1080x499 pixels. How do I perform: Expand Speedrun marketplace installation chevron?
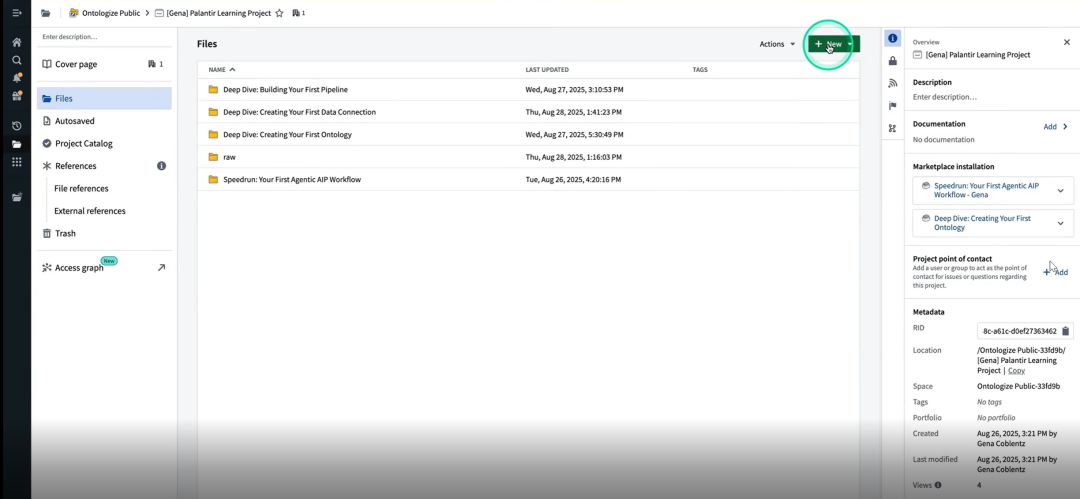pyautogui.click(x=1060, y=191)
